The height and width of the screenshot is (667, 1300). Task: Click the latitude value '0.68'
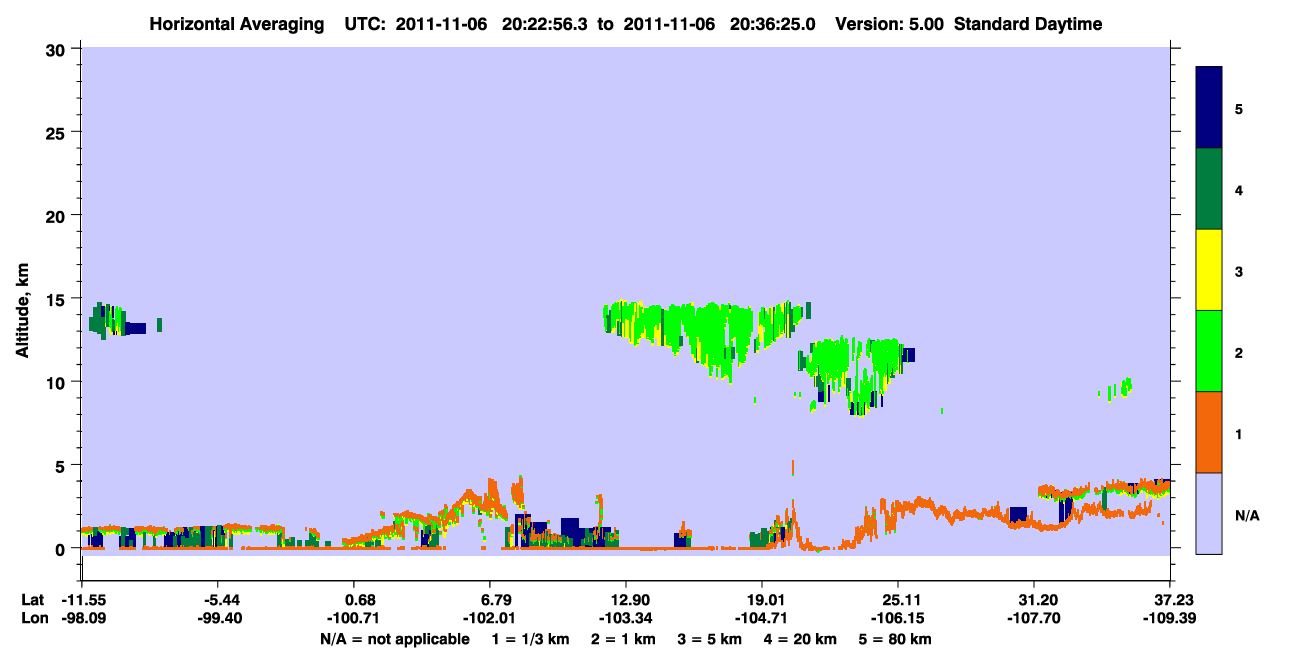click(x=359, y=600)
